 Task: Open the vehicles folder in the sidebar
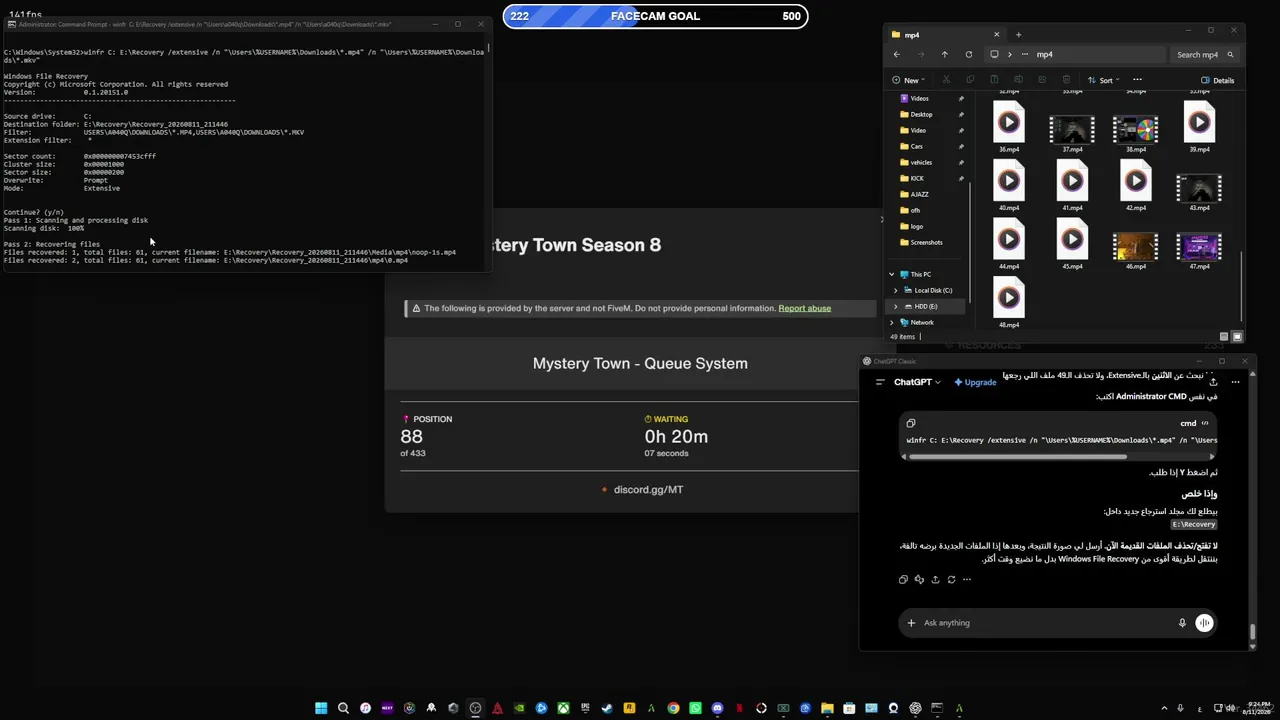pos(921,162)
